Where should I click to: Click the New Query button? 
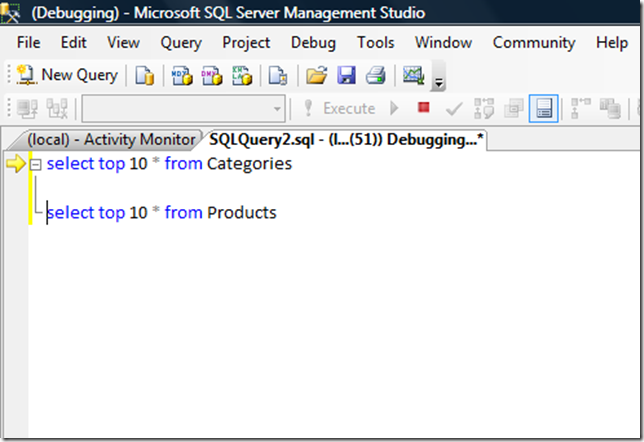pos(67,75)
